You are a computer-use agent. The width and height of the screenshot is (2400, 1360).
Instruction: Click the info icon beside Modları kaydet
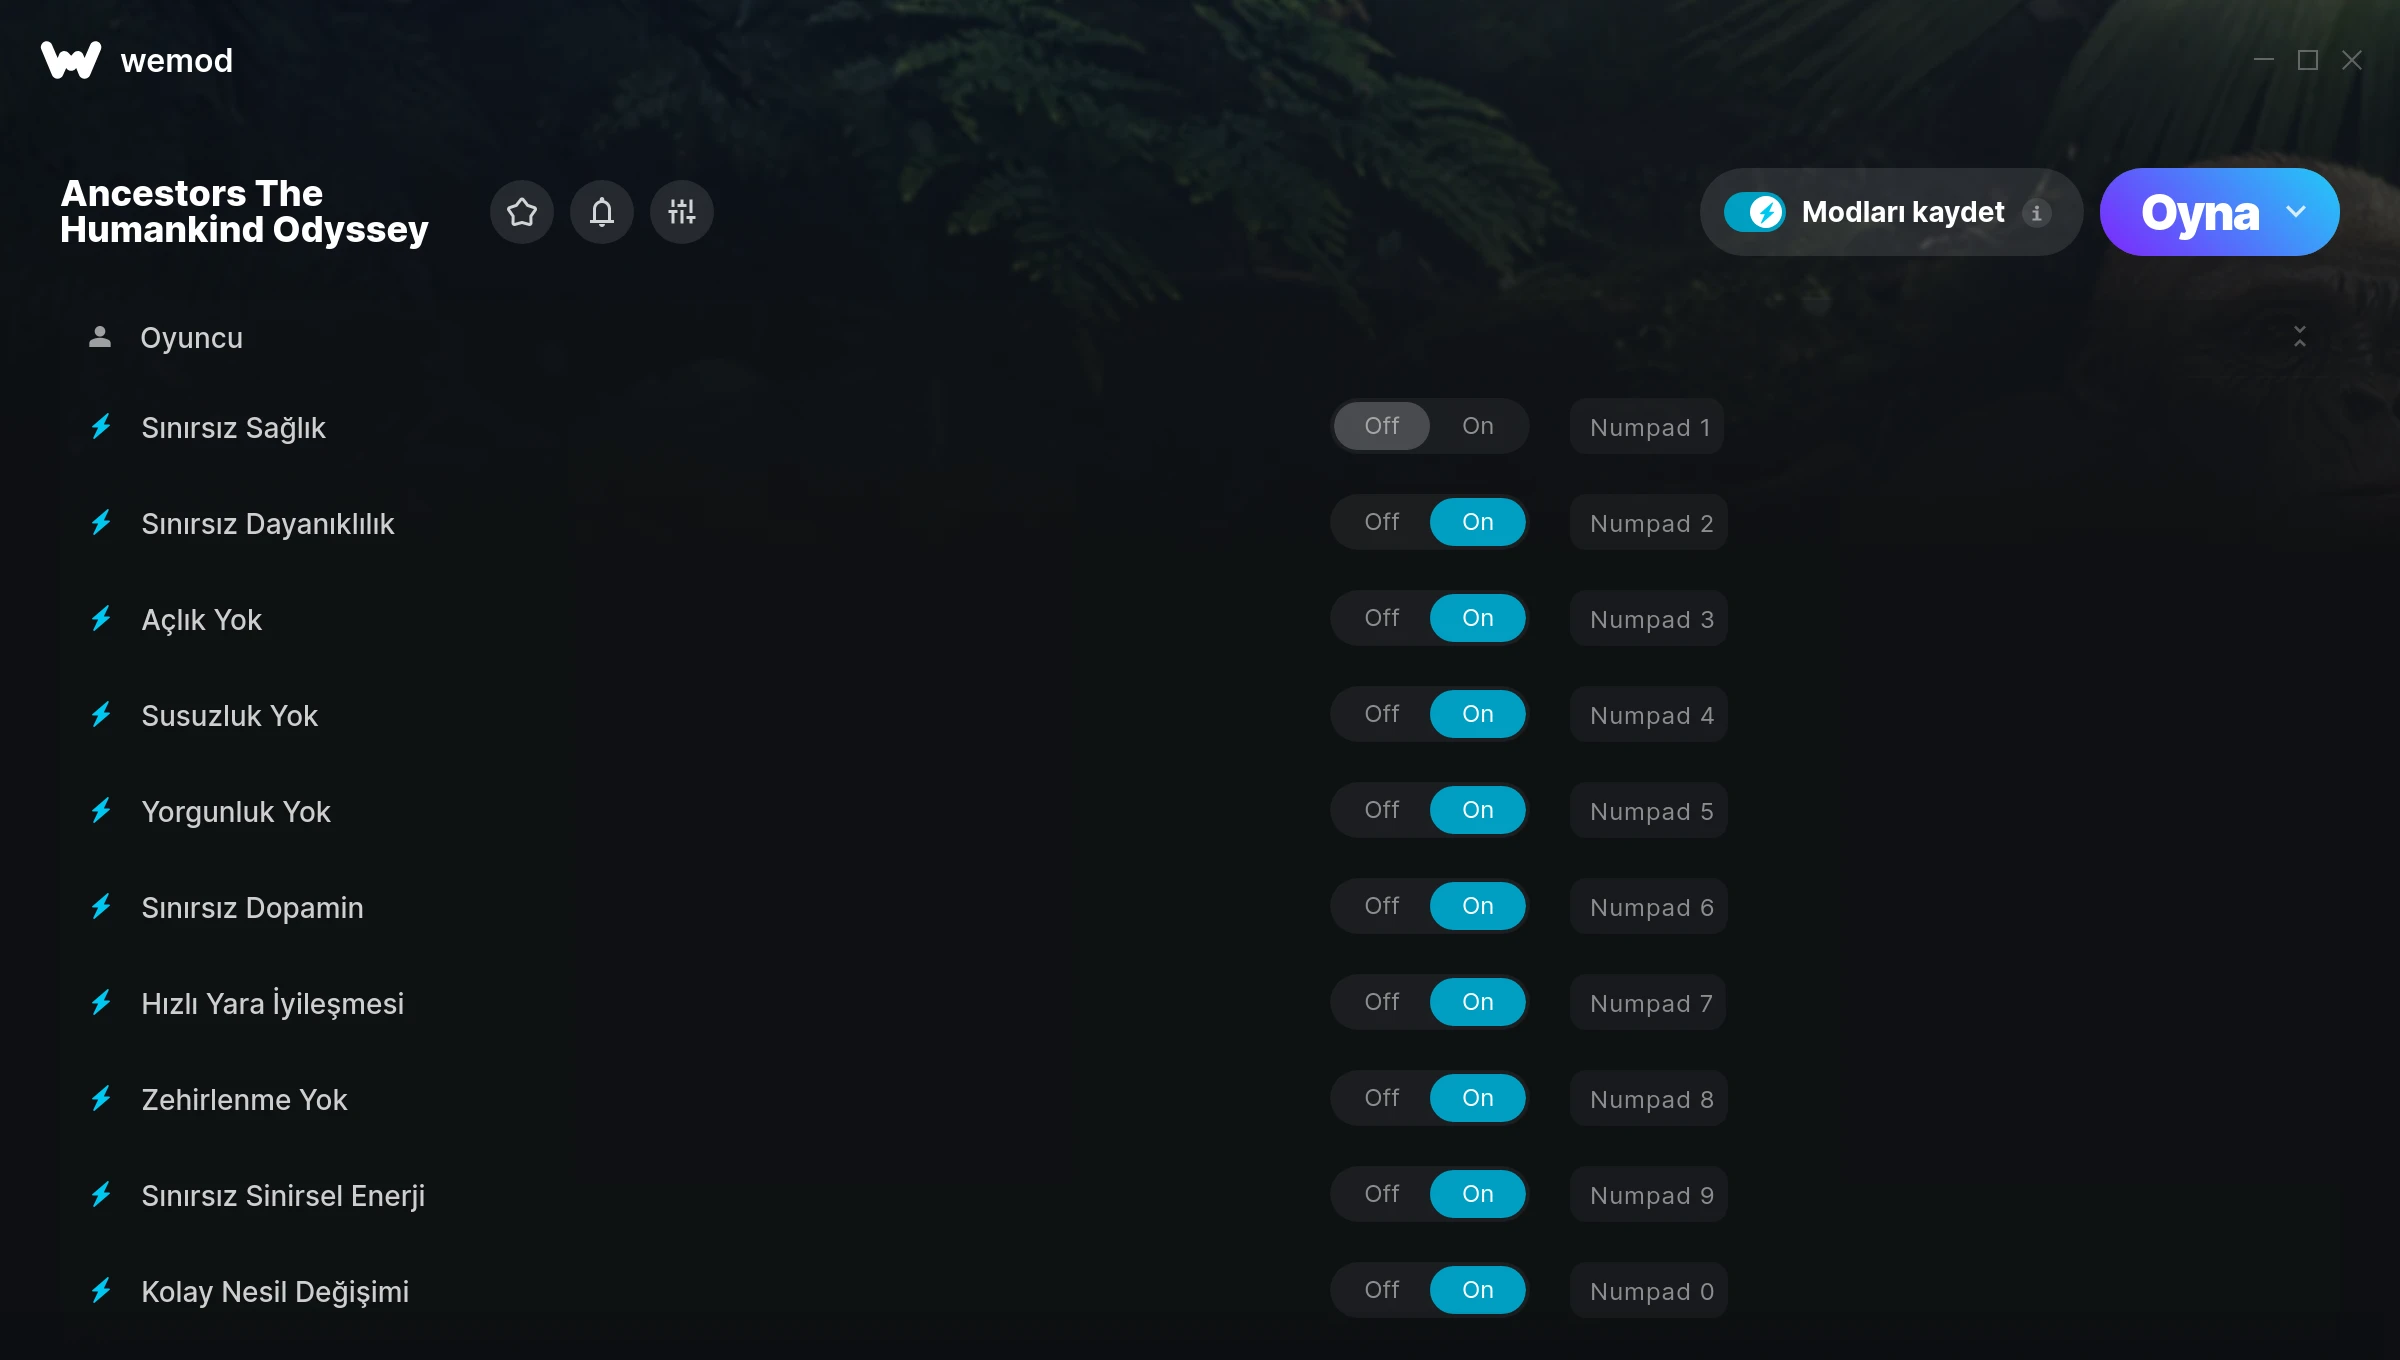click(2036, 212)
